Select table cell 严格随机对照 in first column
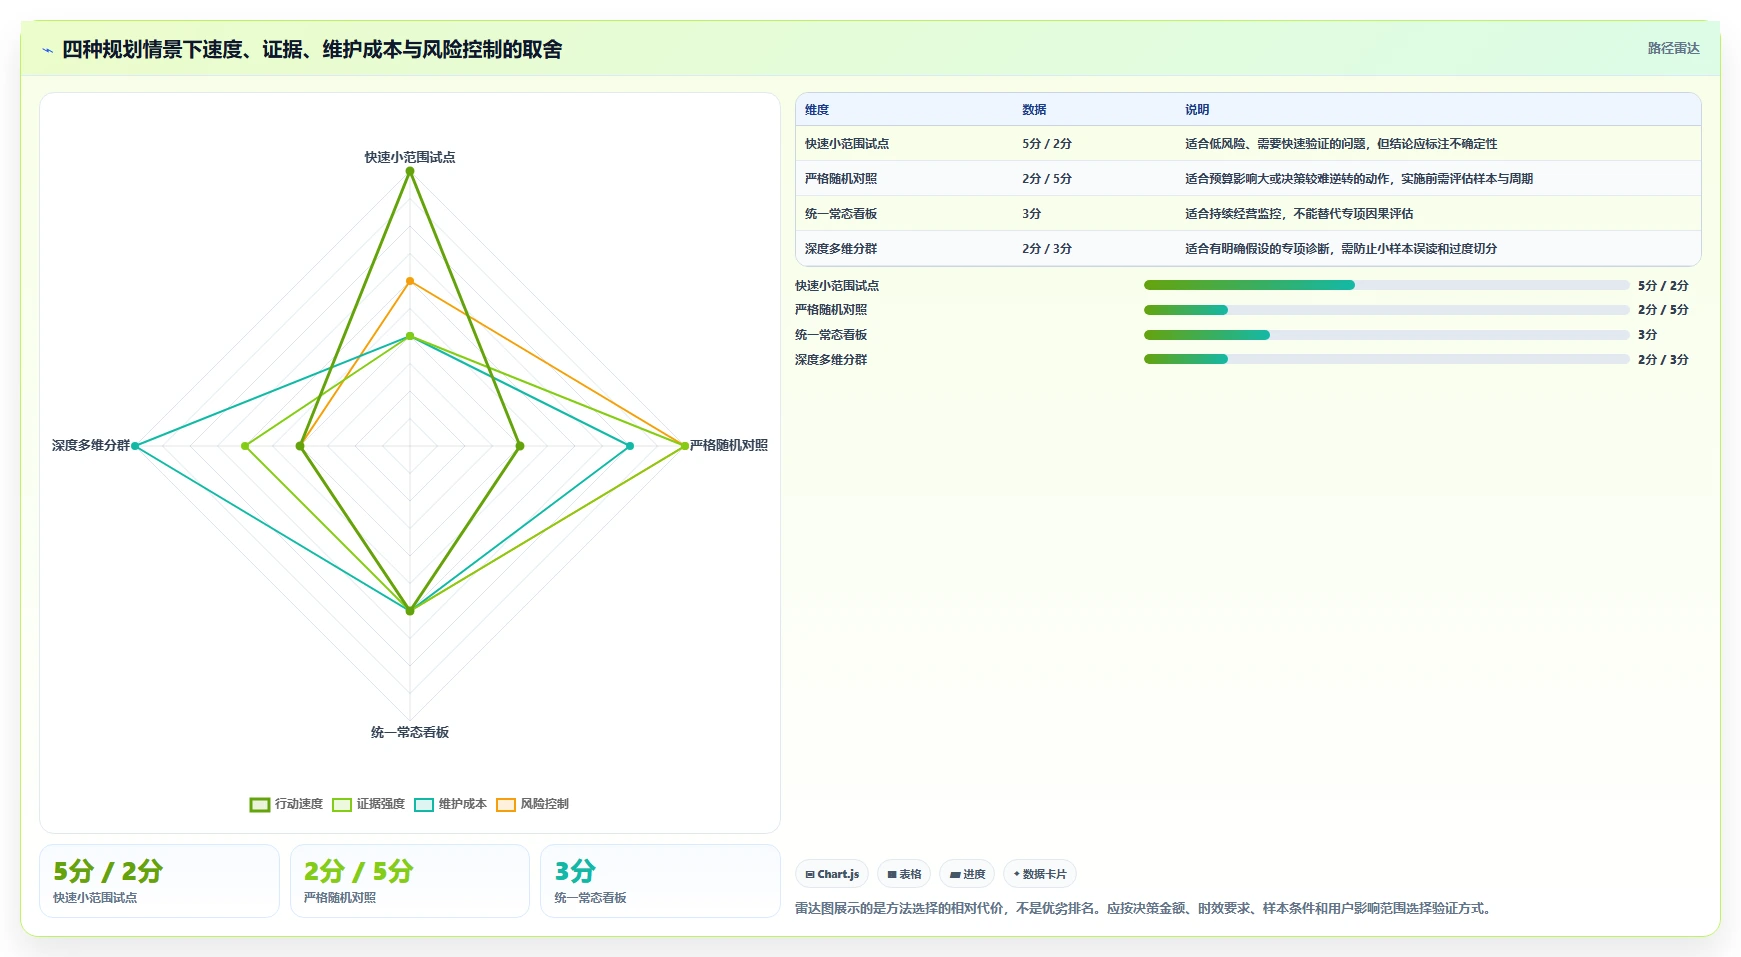The height and width of the screenshot is (957, 1741). (841, 179)
